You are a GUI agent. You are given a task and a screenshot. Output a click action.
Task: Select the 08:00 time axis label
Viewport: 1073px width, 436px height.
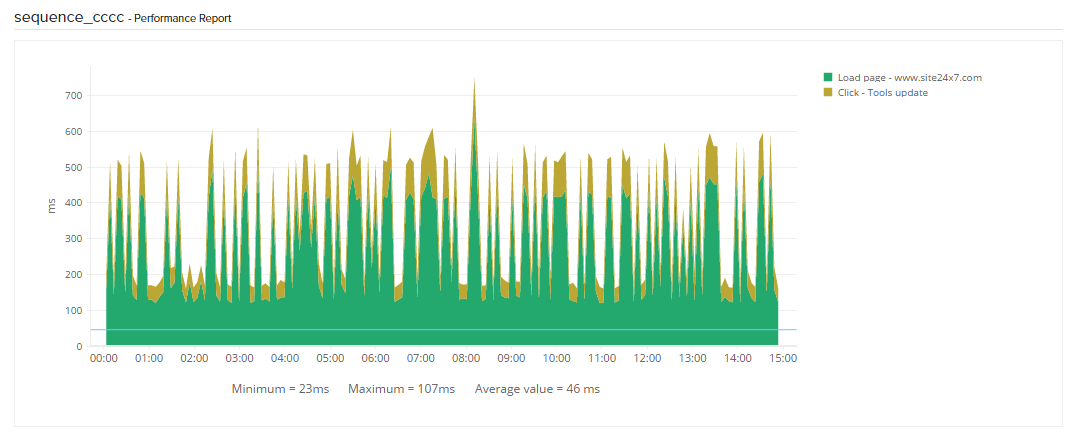click(x=466, y=358)
